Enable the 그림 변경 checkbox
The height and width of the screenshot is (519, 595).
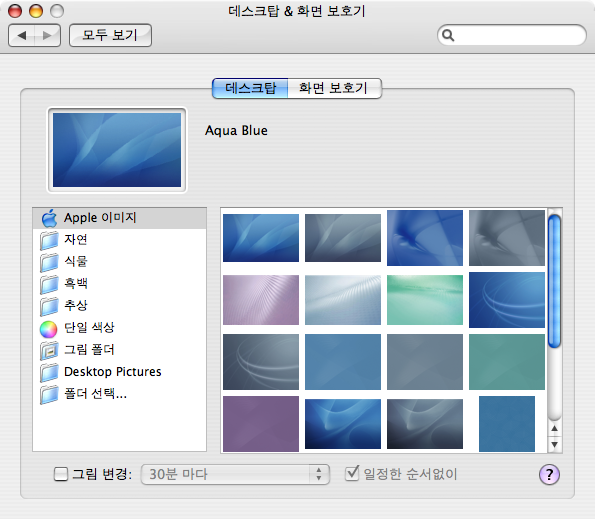tap(61, 474)
